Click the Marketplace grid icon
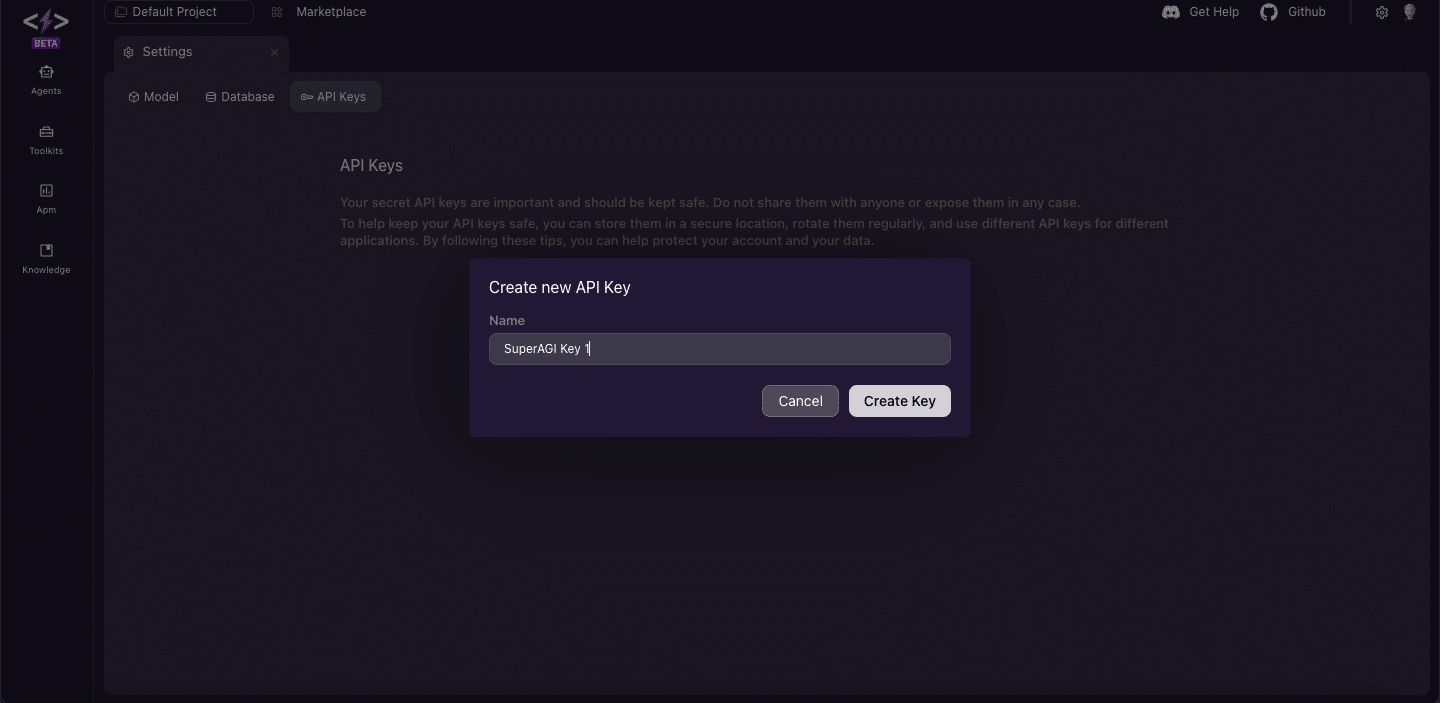The height and width of the screenshot is (703, 1440). click(x=277, y=12)
